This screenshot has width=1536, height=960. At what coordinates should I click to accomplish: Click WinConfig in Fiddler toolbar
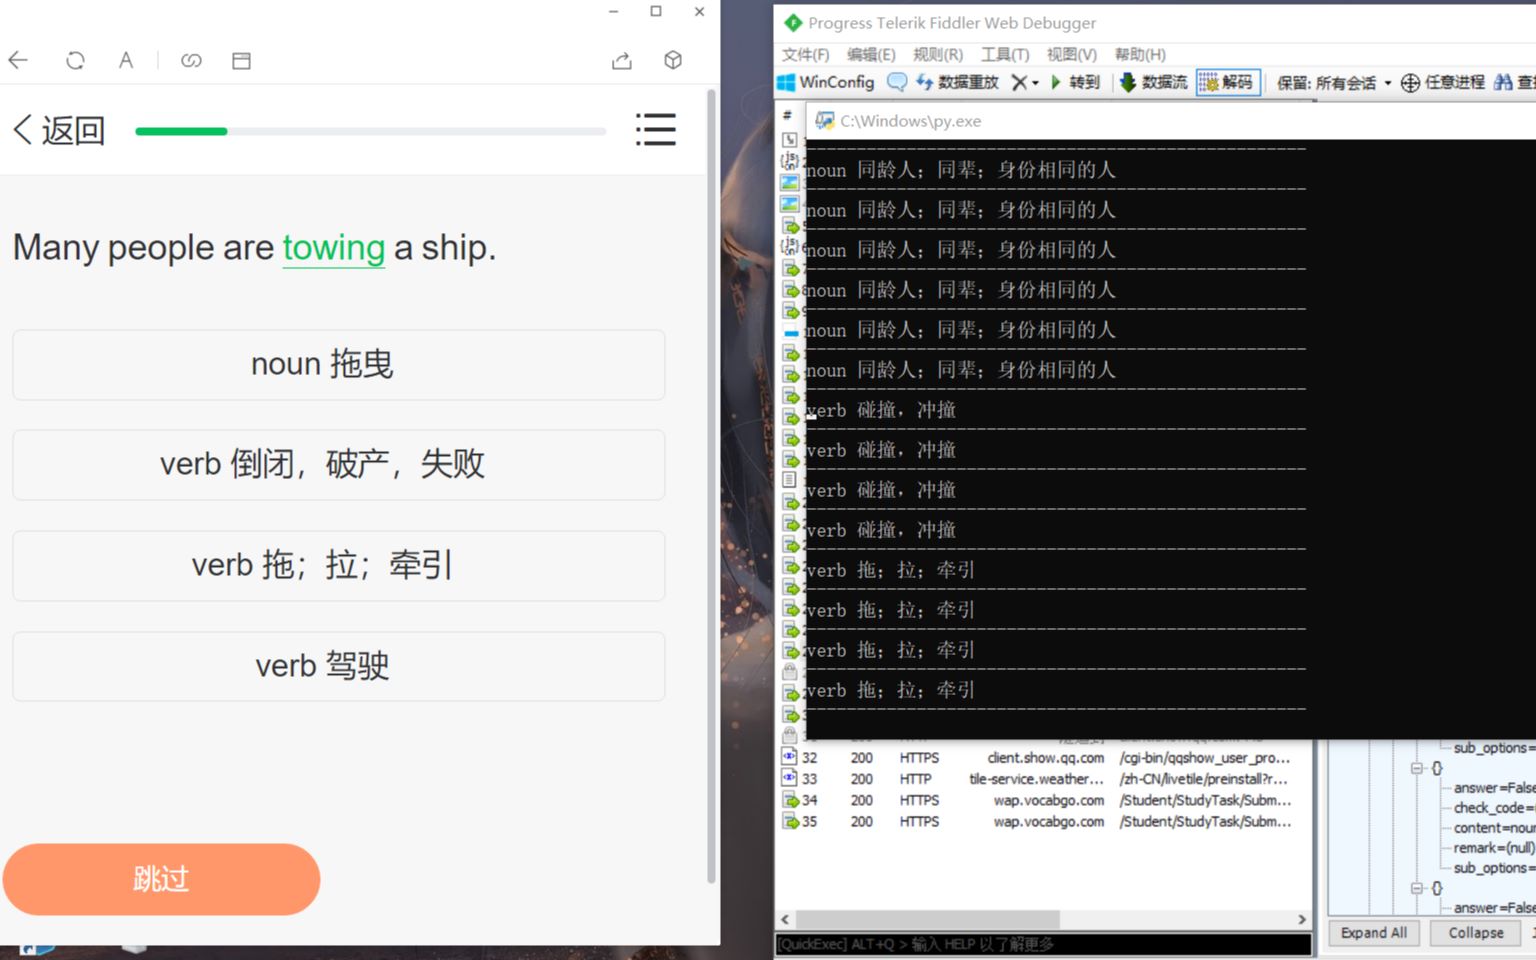[826, 82]
